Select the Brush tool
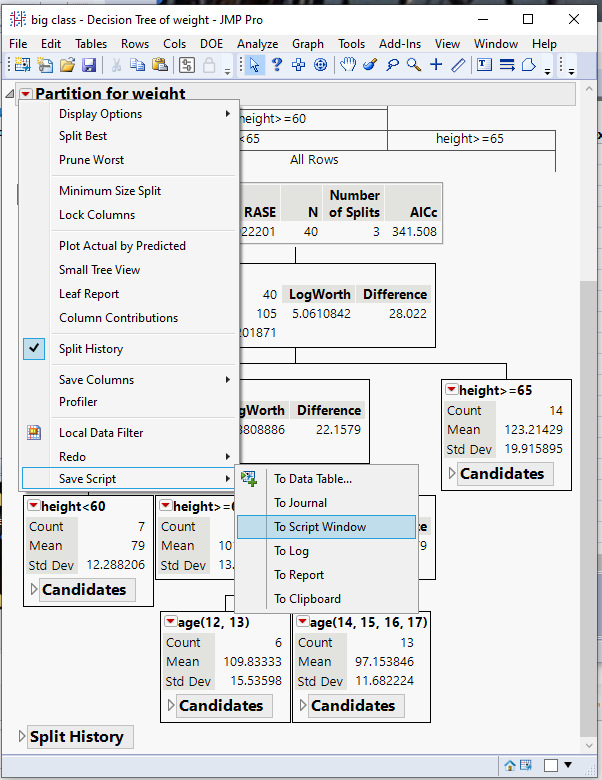This screenshot has width=602, height=780. click(370, 65)
